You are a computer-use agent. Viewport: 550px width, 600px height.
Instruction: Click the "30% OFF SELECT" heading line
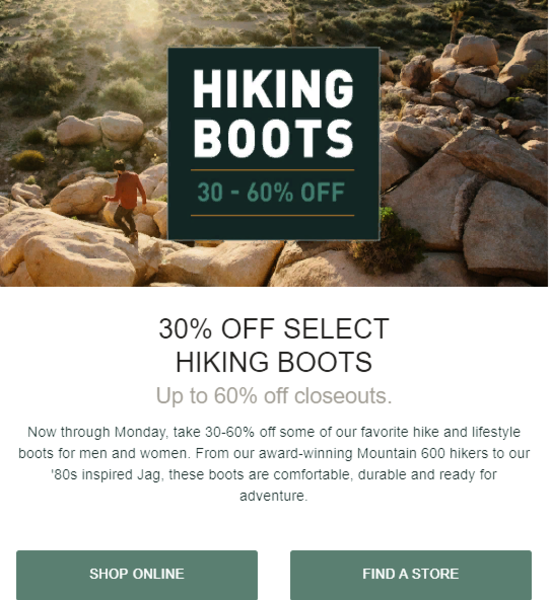(274, 329)
